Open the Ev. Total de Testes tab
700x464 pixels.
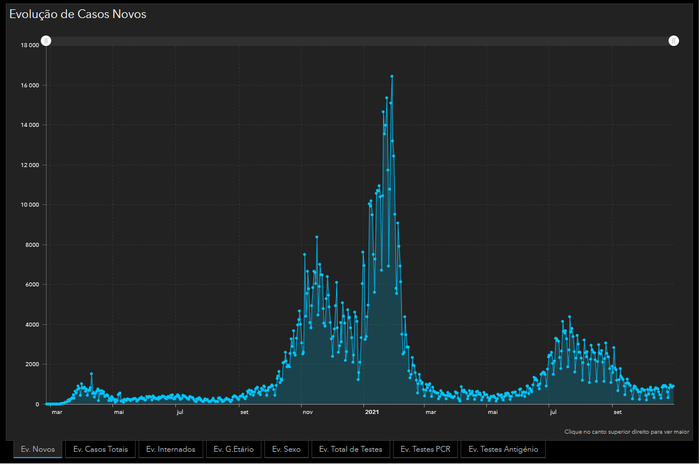pyautogui.click(x=350, y=450)
